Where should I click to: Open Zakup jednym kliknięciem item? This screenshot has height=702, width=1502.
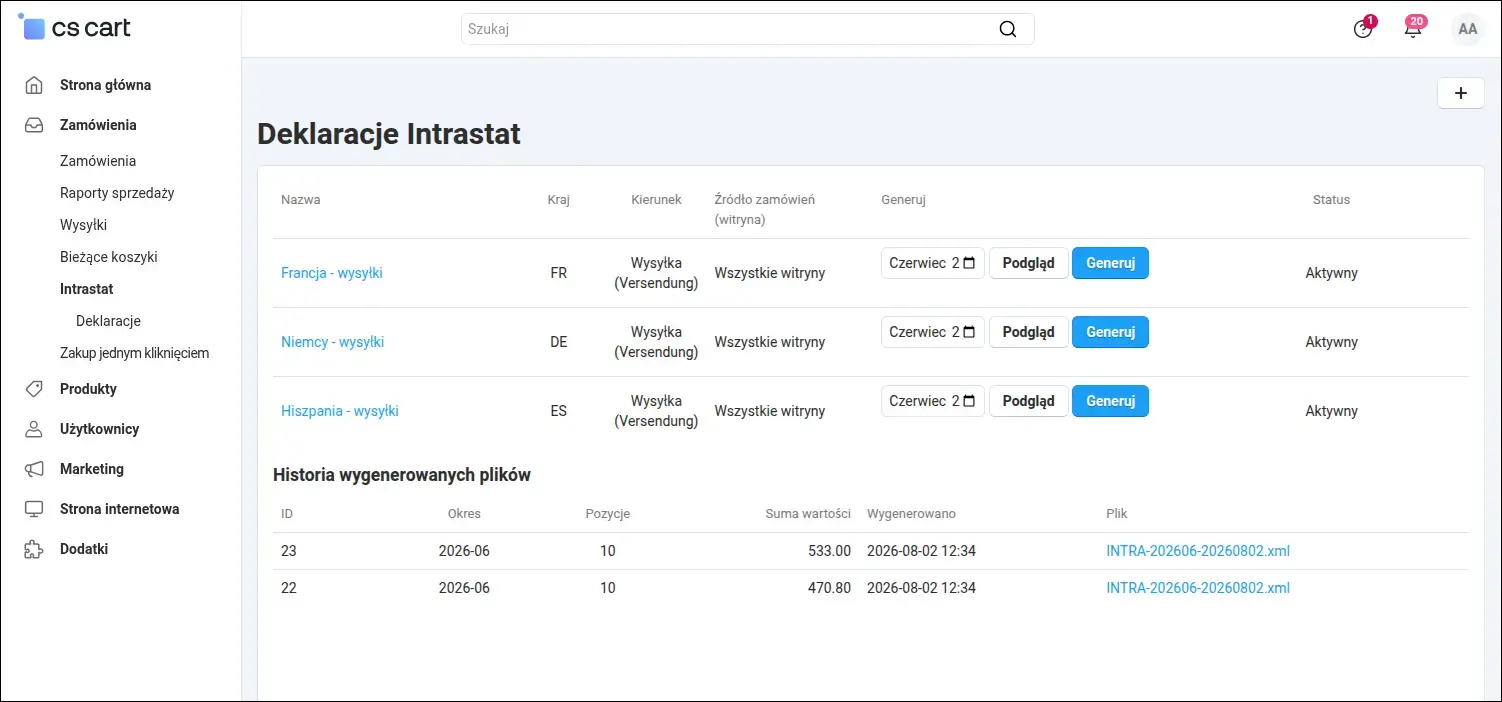134,353
